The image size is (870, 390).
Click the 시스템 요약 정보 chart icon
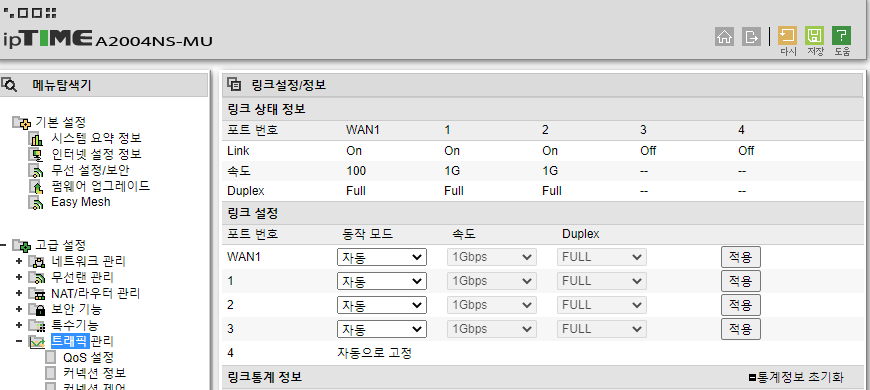[36, 139]
